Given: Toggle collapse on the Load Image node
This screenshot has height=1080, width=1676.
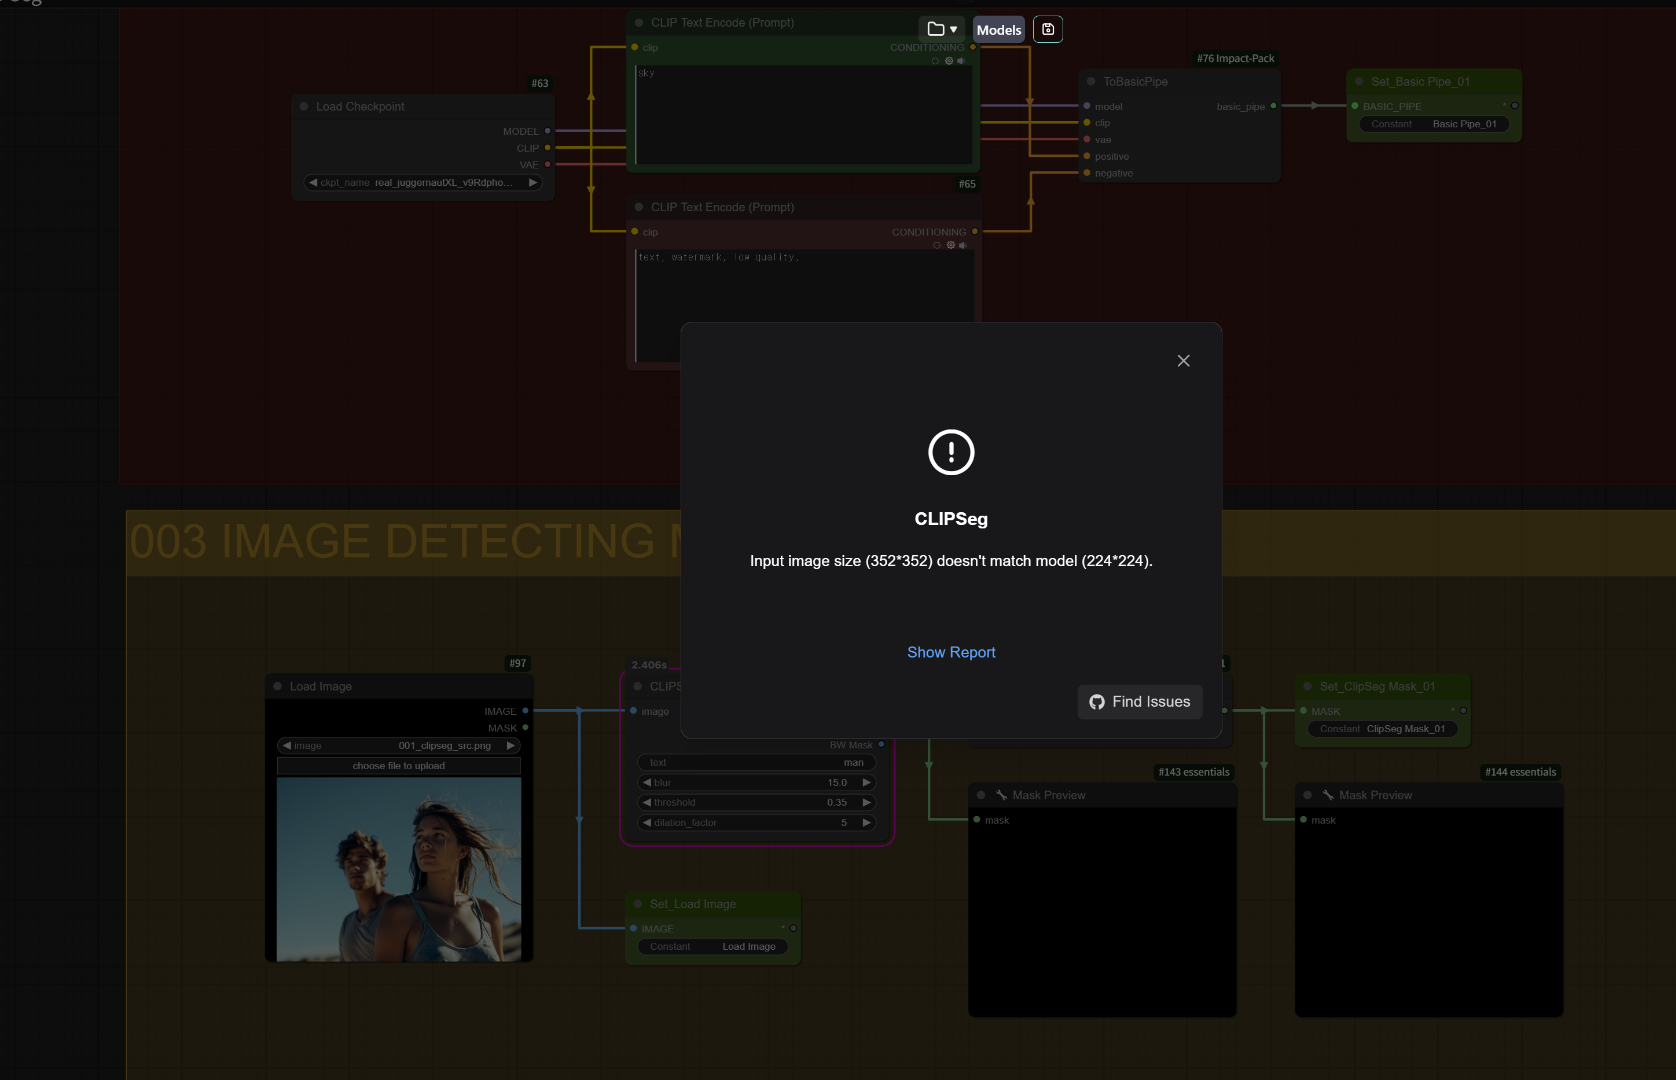Looking at the screenshot, I should coord(277,686).
